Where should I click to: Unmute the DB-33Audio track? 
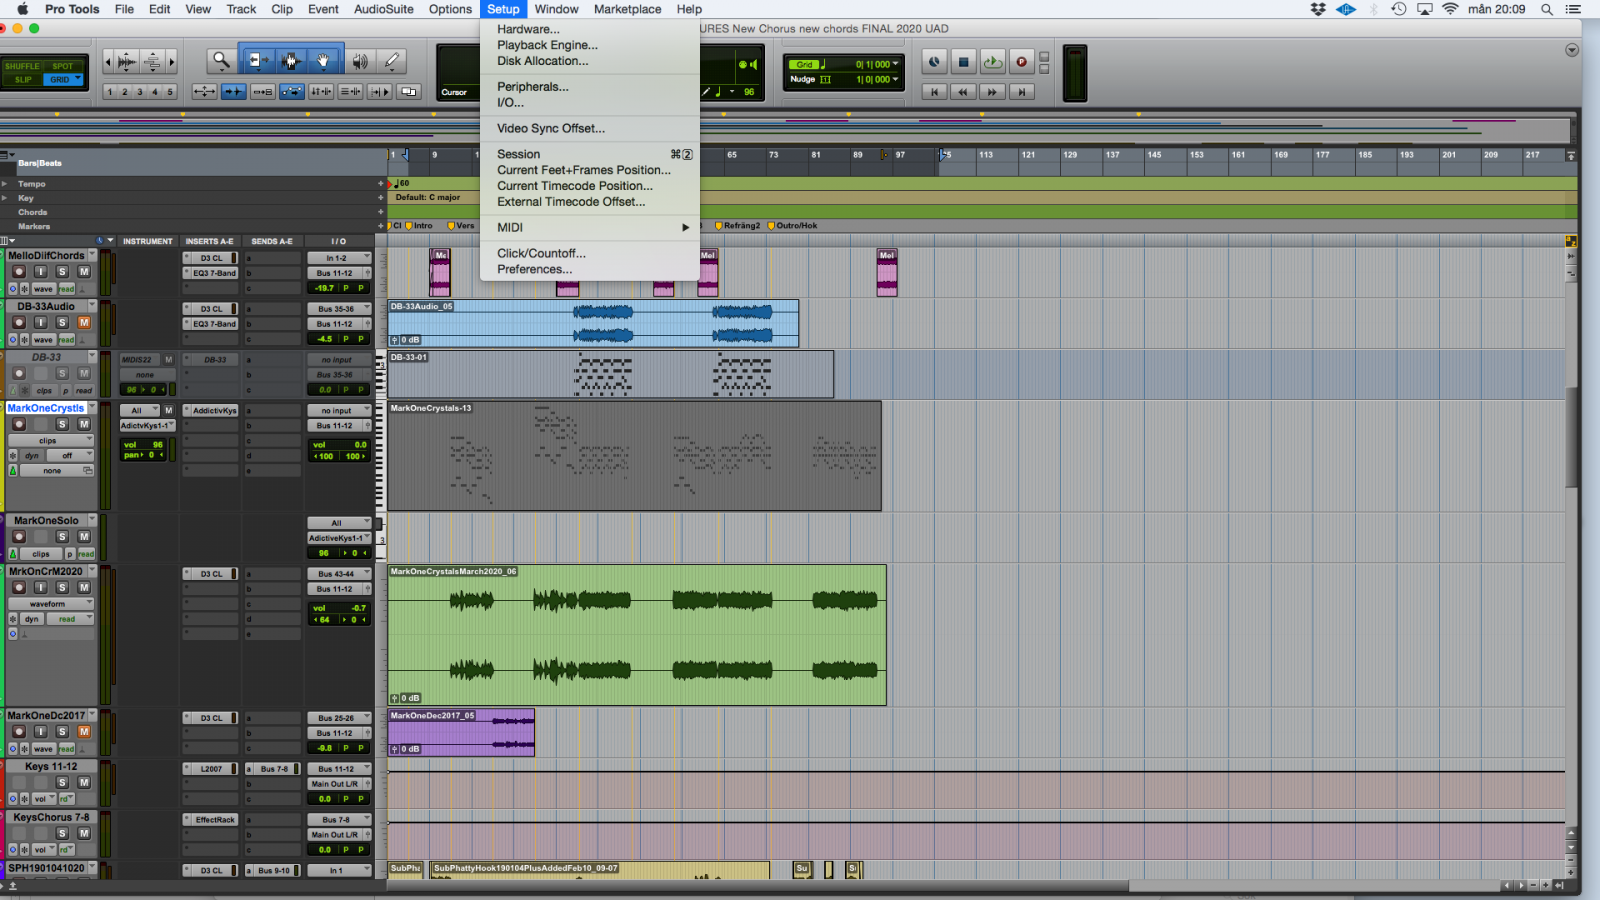click(x=84, y=323)
